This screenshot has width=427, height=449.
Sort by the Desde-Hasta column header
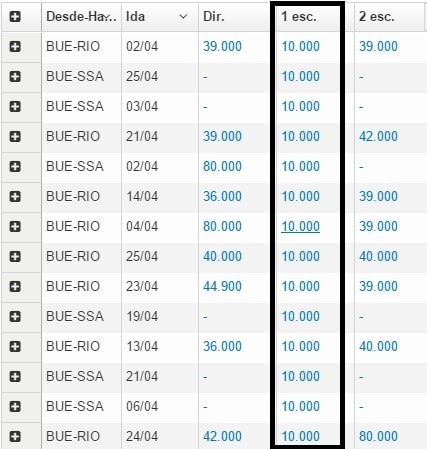(x=81, y=16)
